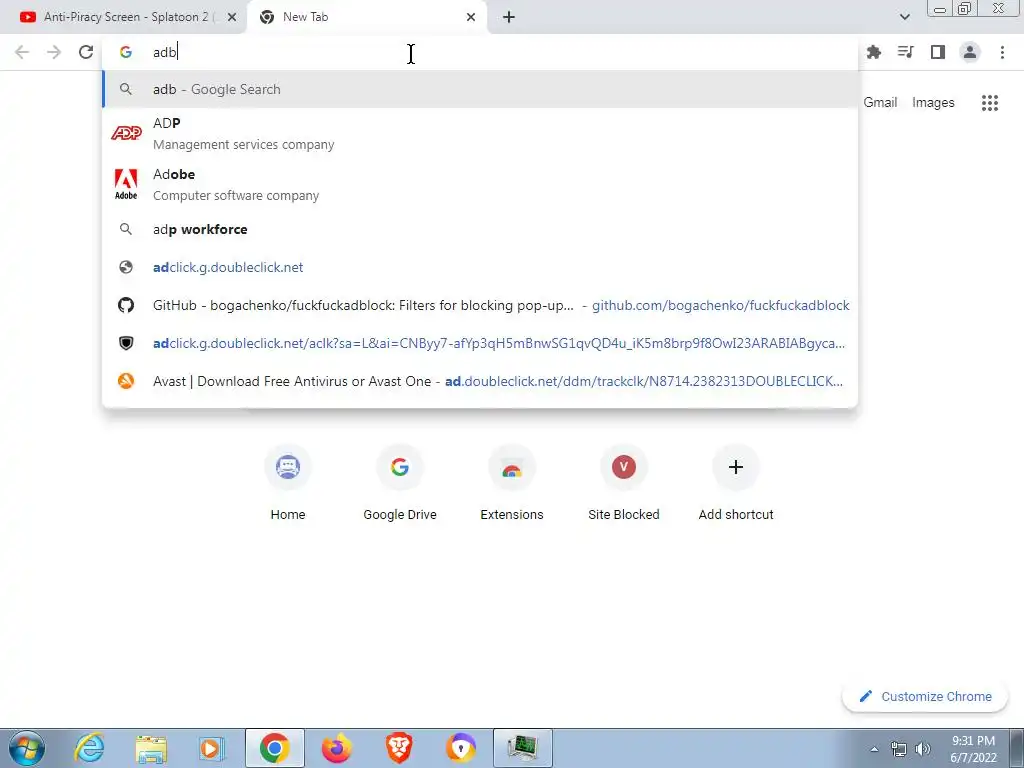This screenshot has width=1024, height=768.
Task: Open Chrome's three-dot menu
Action: 1002,52
